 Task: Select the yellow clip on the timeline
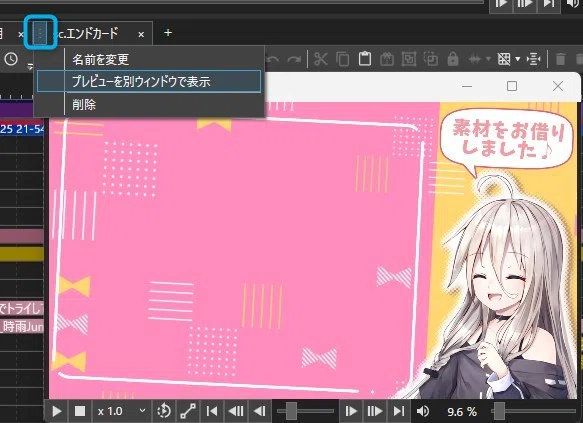pyautogui.click(x=22, y=254)
